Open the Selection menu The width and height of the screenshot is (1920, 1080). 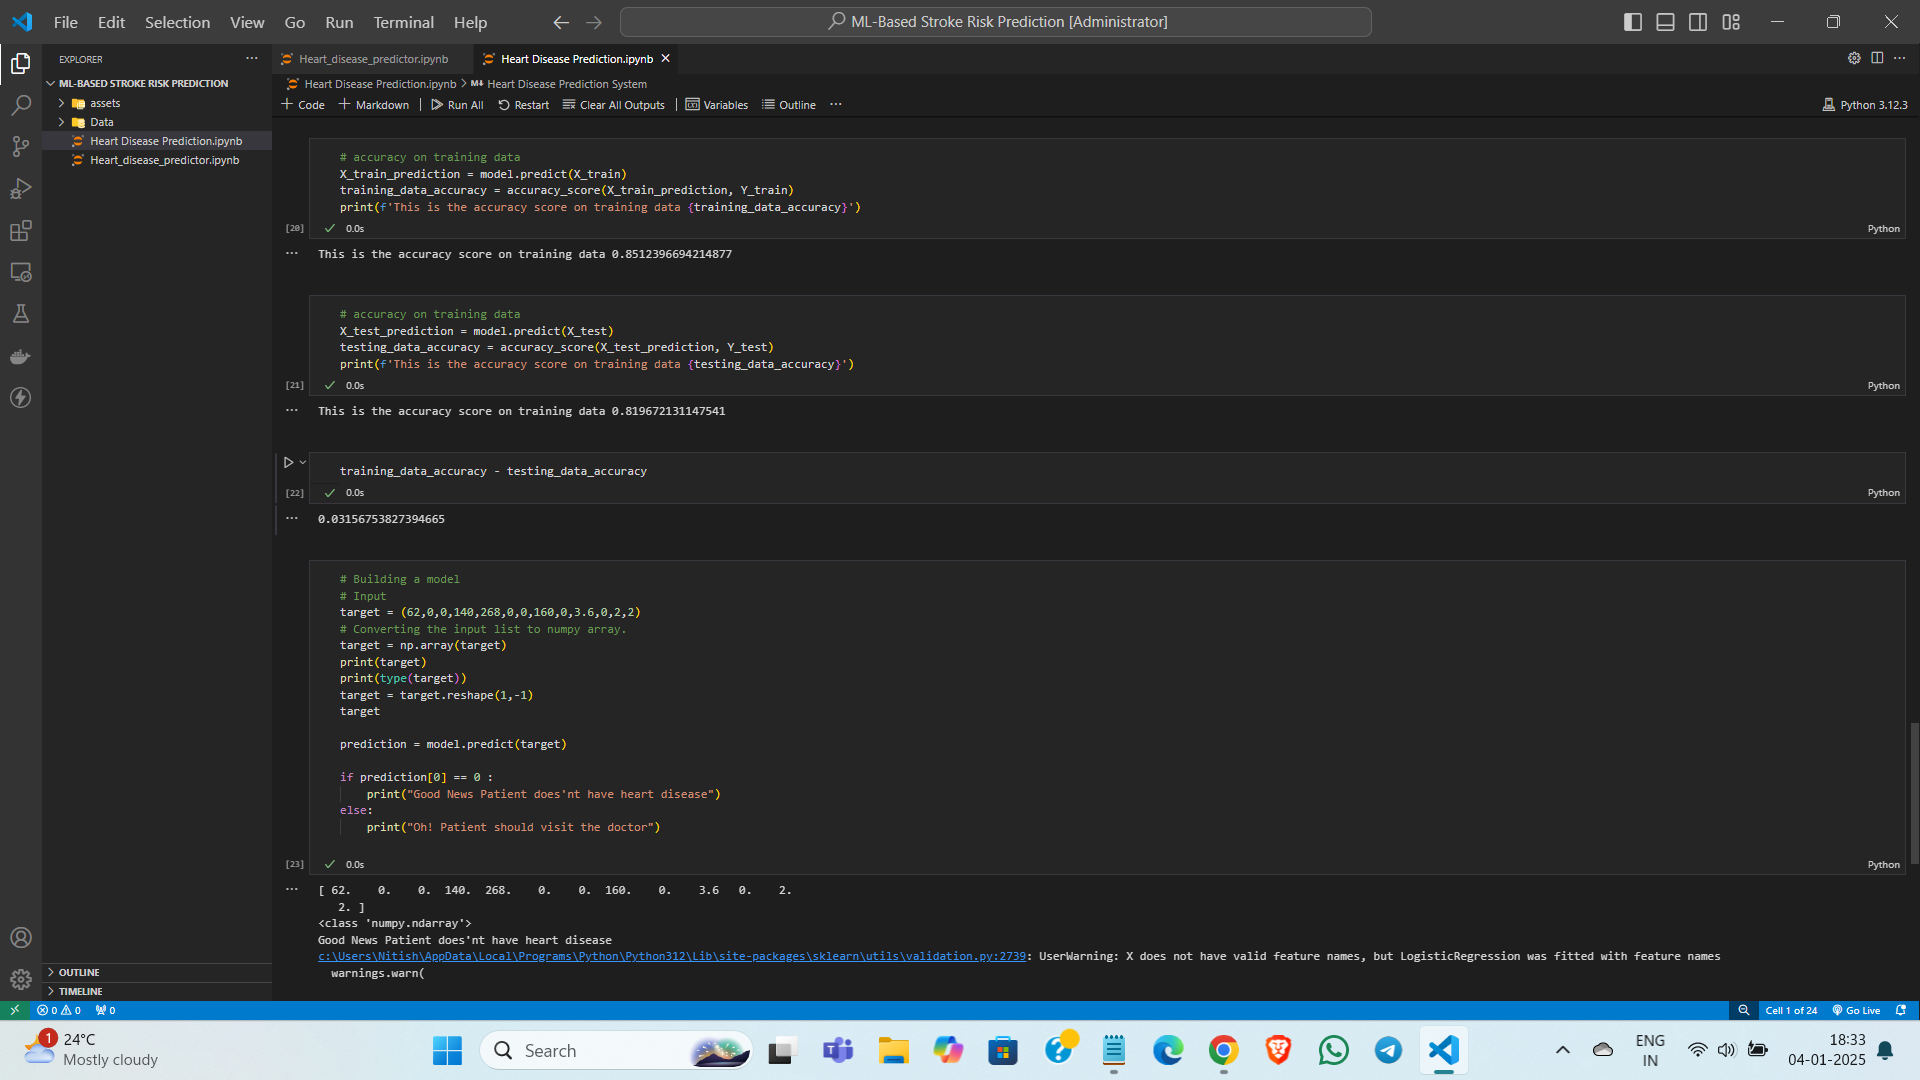[177, 22]
